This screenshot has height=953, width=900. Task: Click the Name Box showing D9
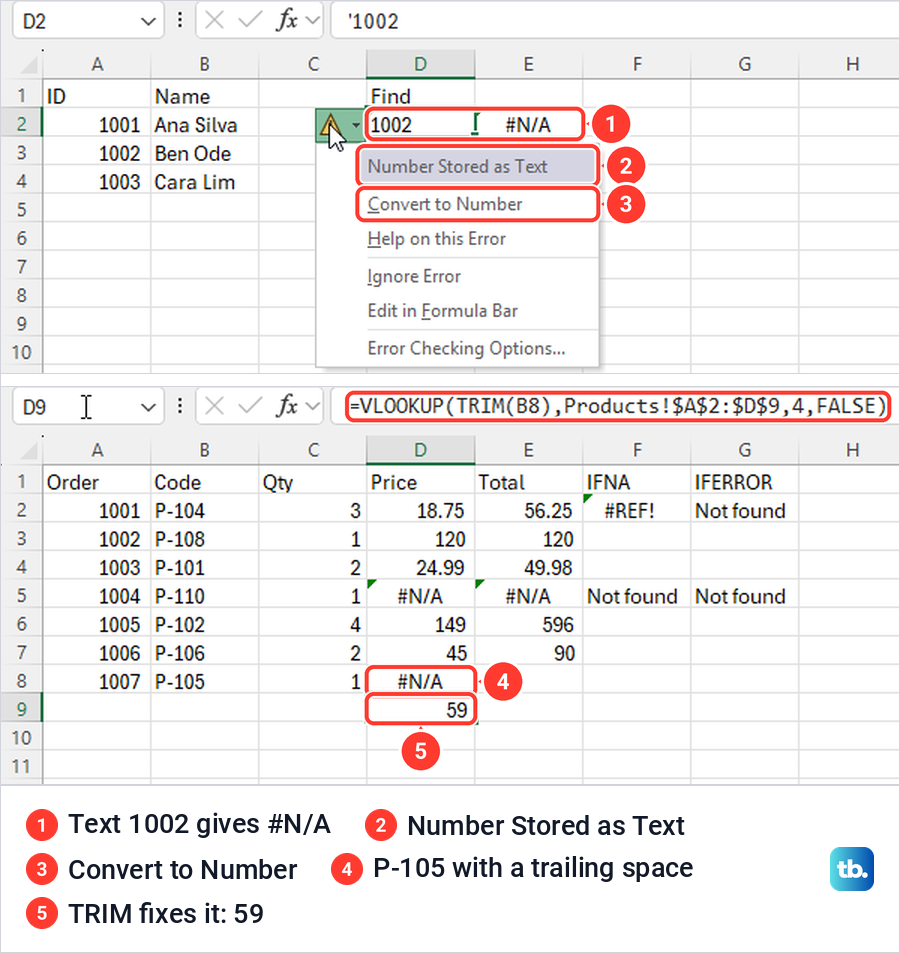coord(76,407)
